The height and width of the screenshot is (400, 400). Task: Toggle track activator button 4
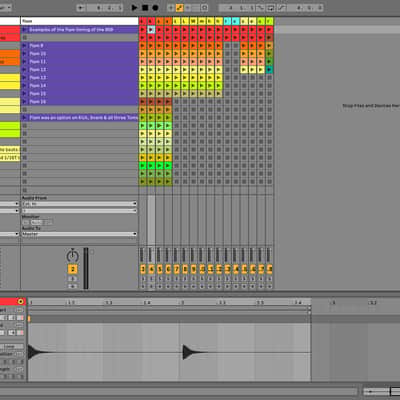151,269
